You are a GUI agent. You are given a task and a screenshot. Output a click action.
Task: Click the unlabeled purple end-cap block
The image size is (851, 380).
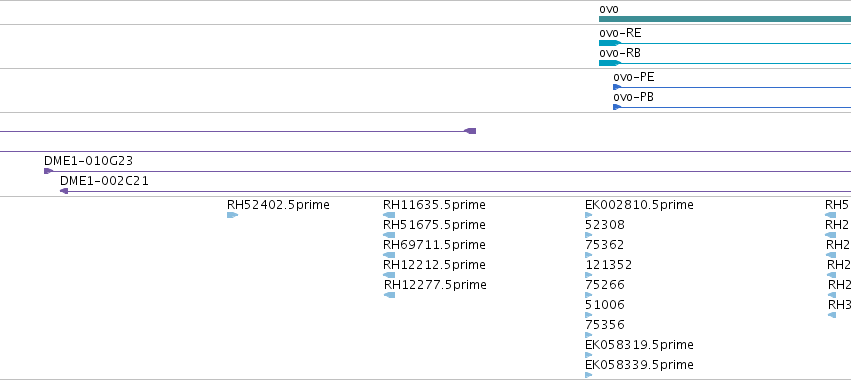coord(471,131)
